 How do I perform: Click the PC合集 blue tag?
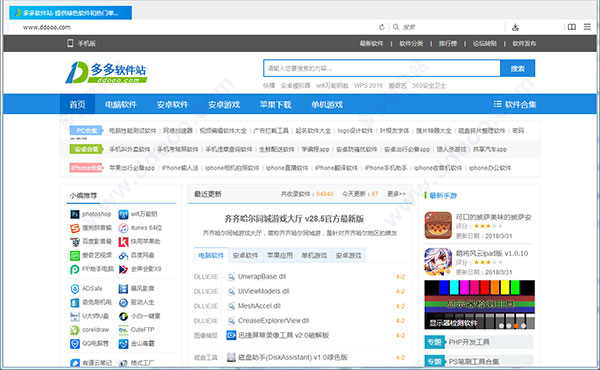point(86,130)
